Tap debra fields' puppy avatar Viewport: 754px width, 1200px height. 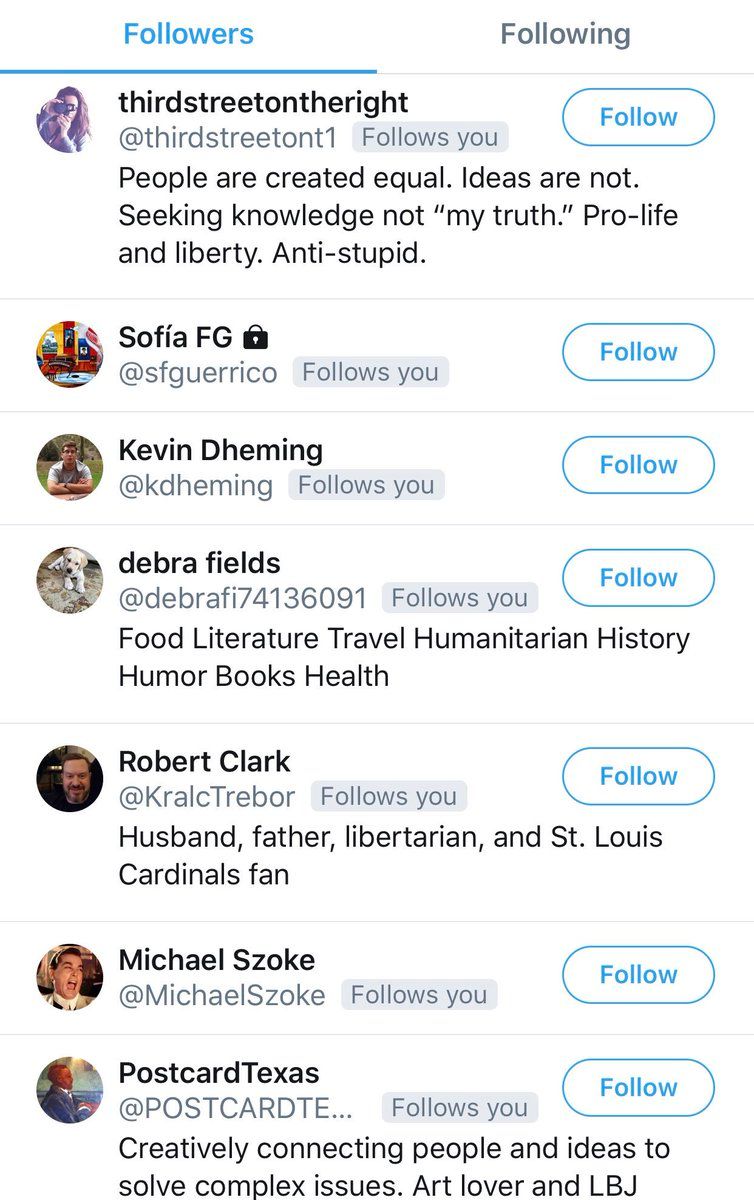coord(70,580)
